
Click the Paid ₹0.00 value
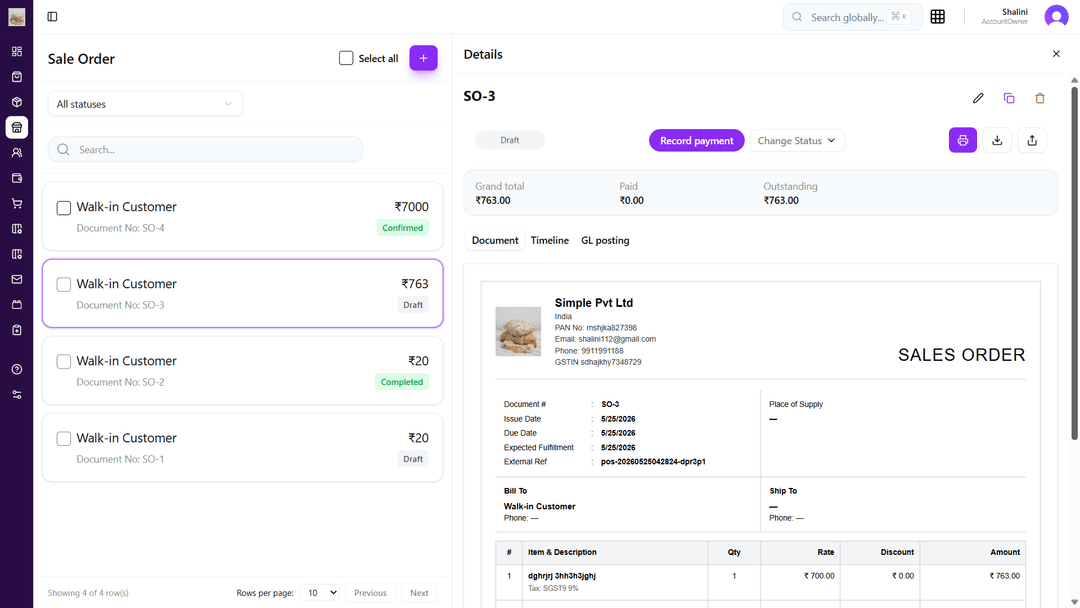click(x=632, y=200)
